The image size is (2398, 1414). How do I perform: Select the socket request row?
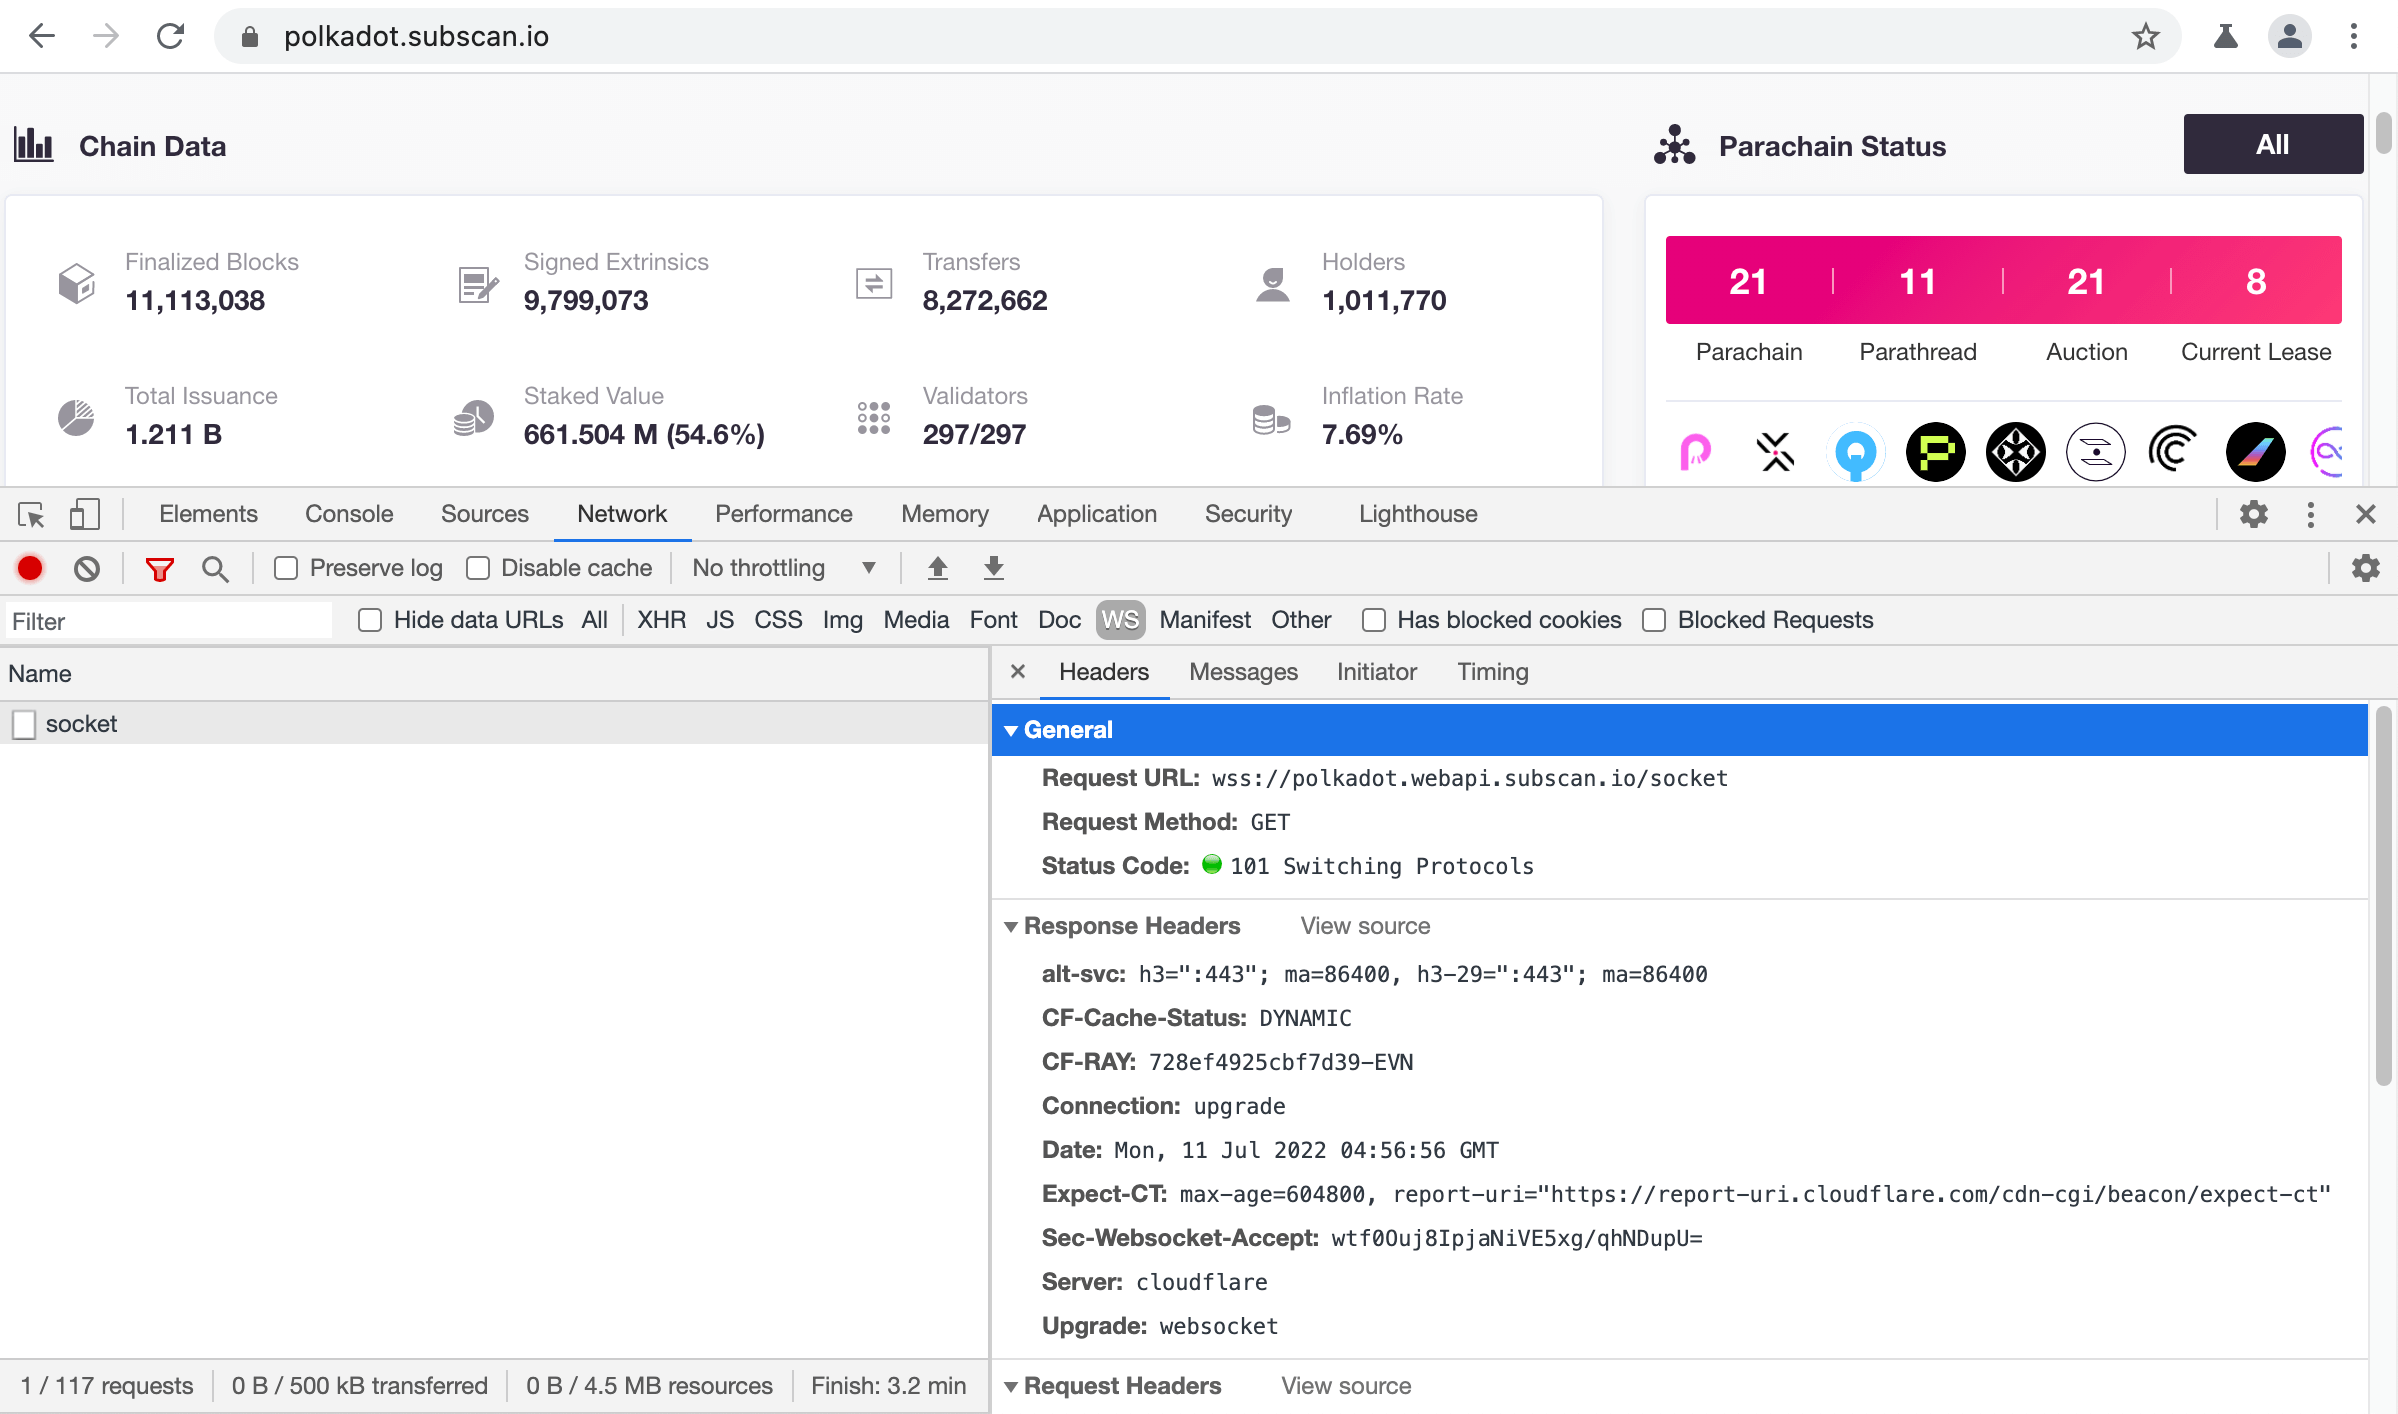coord(494,723)
